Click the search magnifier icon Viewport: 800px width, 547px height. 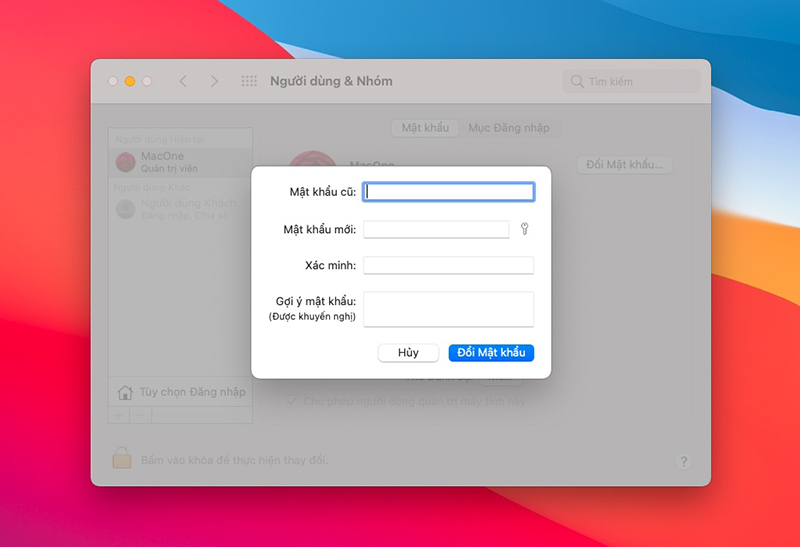click(x=577, y=81)
